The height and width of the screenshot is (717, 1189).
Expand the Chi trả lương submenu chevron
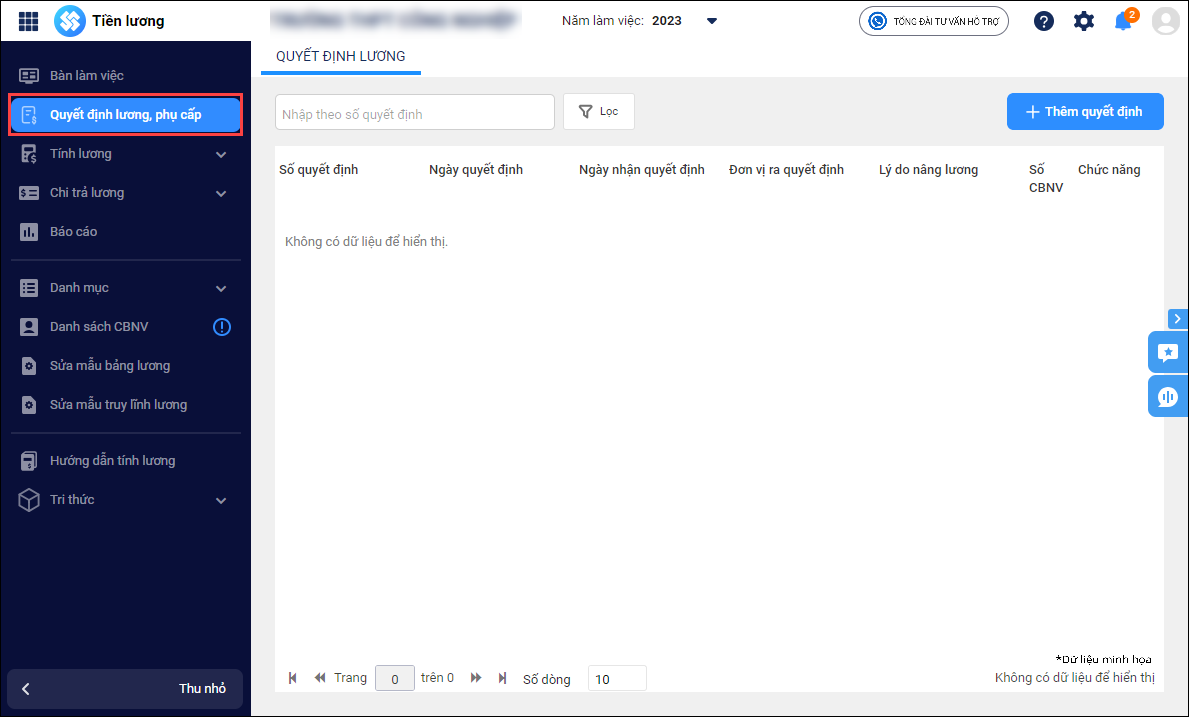coord(221,193)
